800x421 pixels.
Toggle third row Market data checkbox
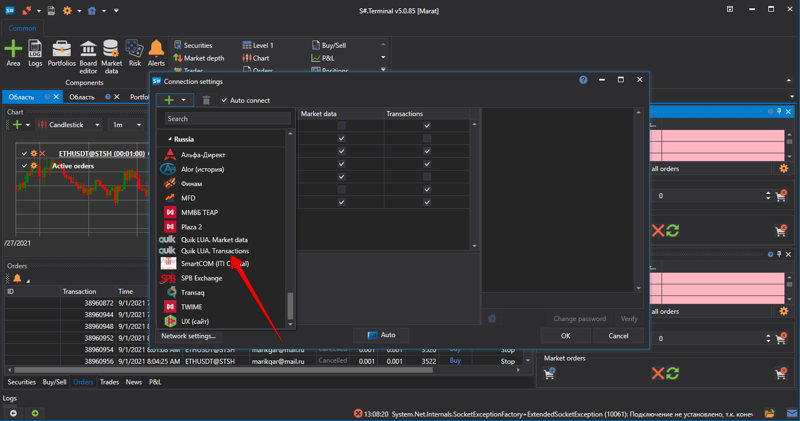click(341, 151)
